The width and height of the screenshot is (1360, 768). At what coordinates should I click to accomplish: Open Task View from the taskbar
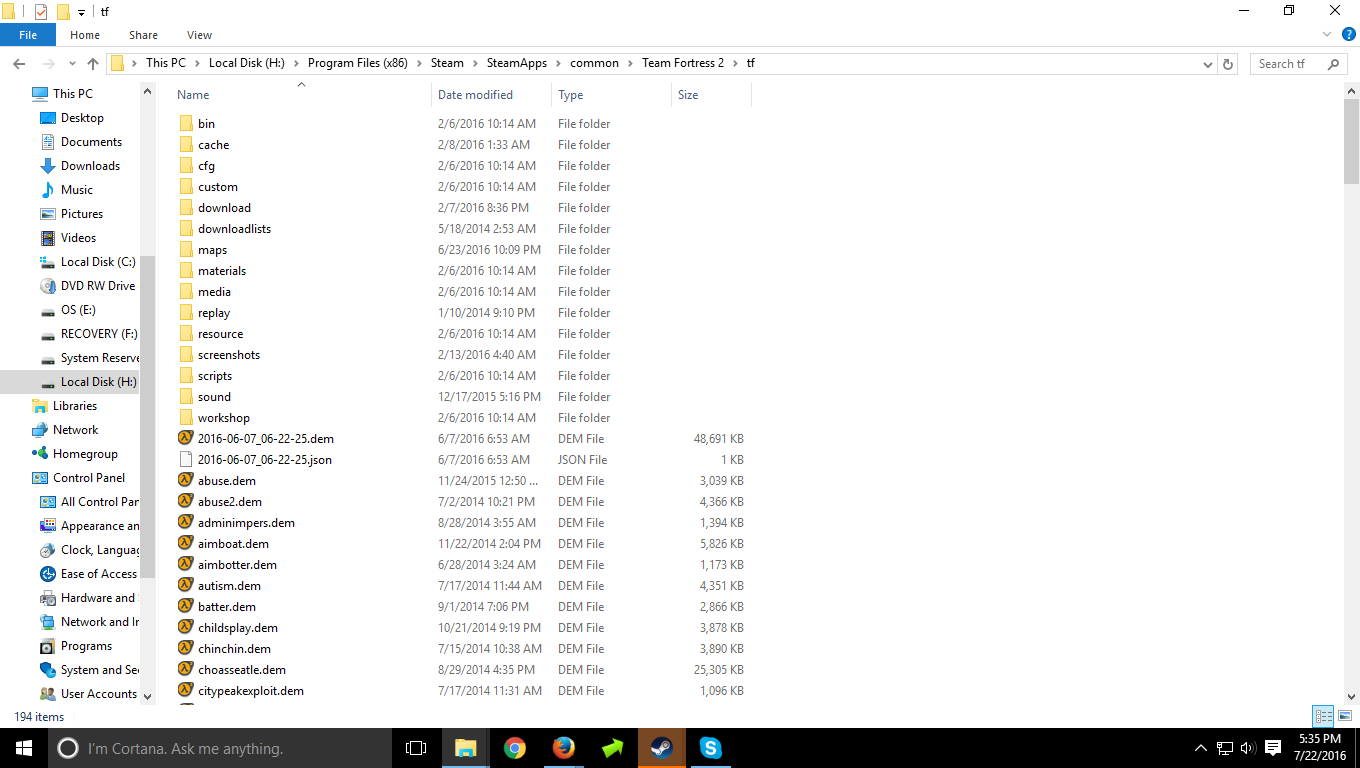(x=416, y=748)
